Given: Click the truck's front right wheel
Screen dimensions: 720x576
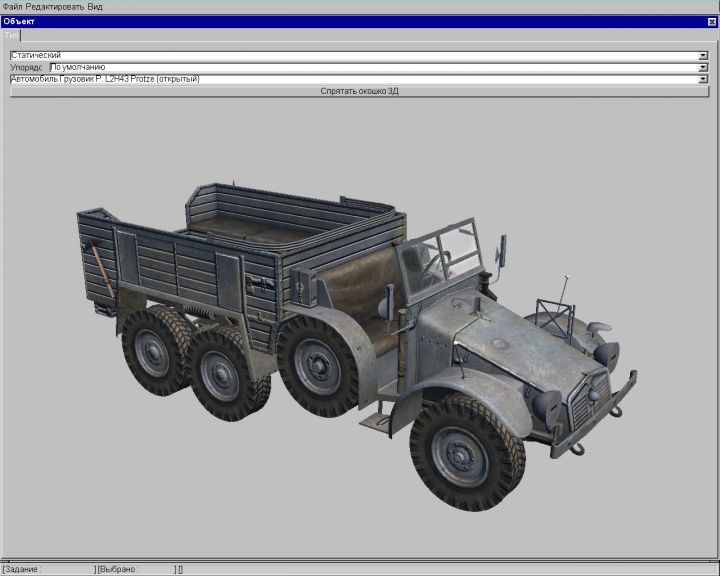Looking at the screenshot, I should click(466, 452).
